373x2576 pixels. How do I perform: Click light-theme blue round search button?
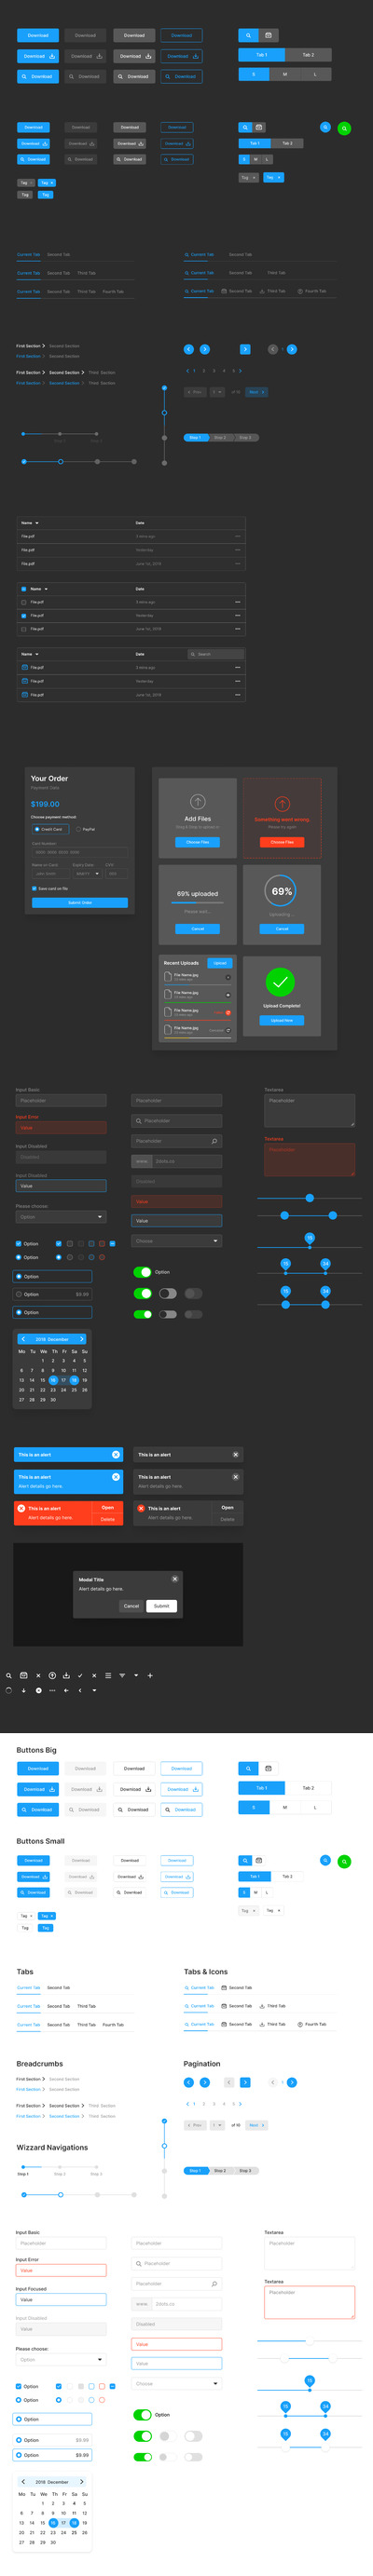(325, 1859)
